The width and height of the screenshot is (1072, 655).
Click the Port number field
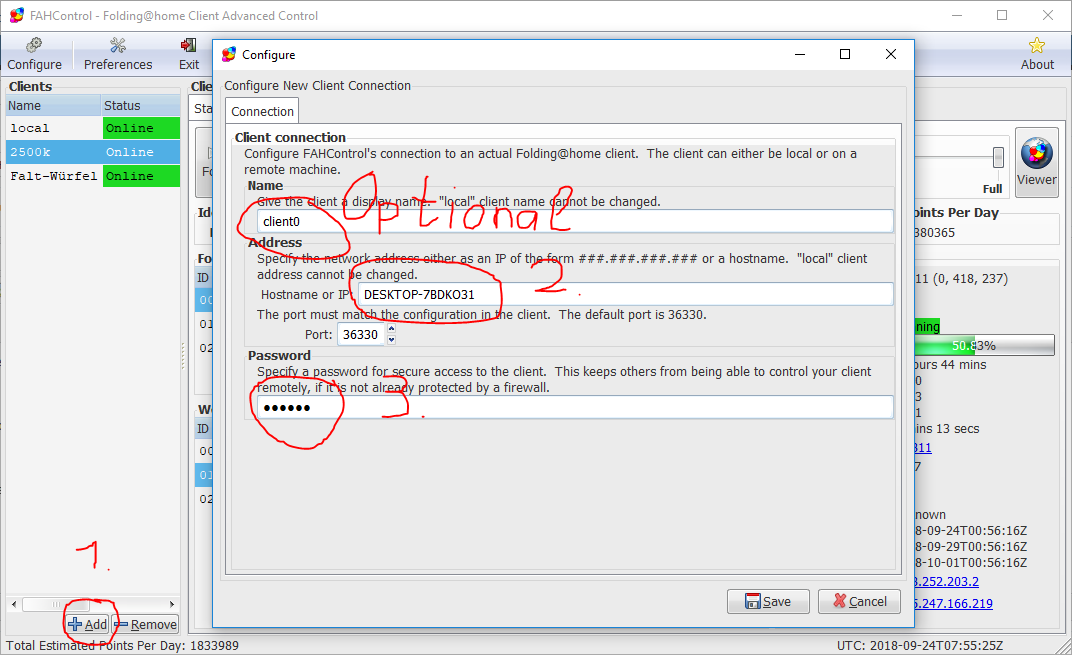pos(362,334)
